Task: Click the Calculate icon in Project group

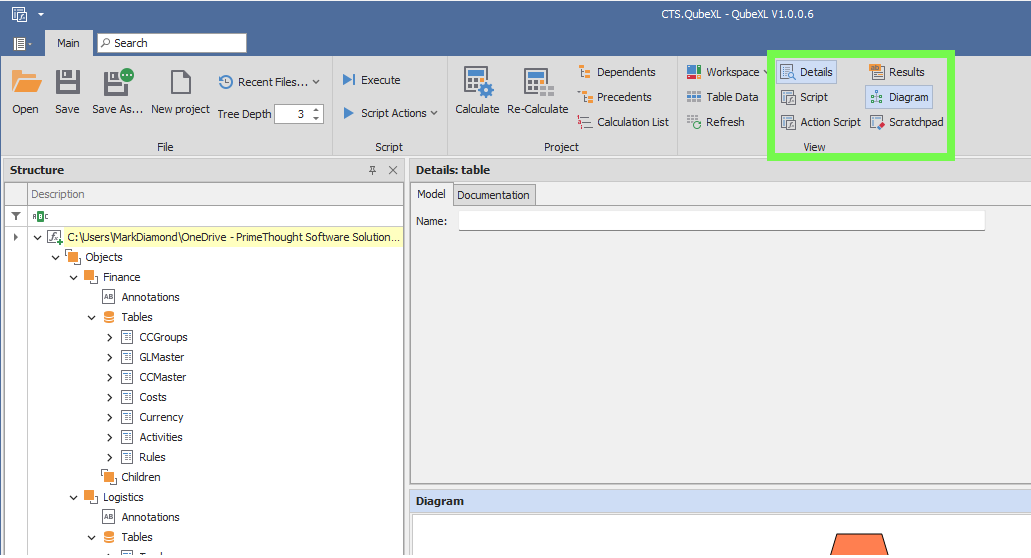Action: point(477,83)
